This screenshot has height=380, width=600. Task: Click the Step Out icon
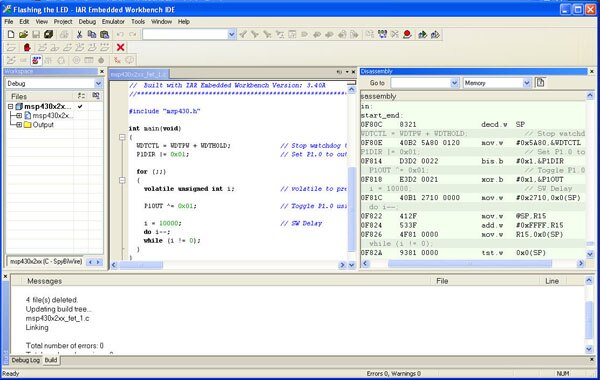coord(68,47)
